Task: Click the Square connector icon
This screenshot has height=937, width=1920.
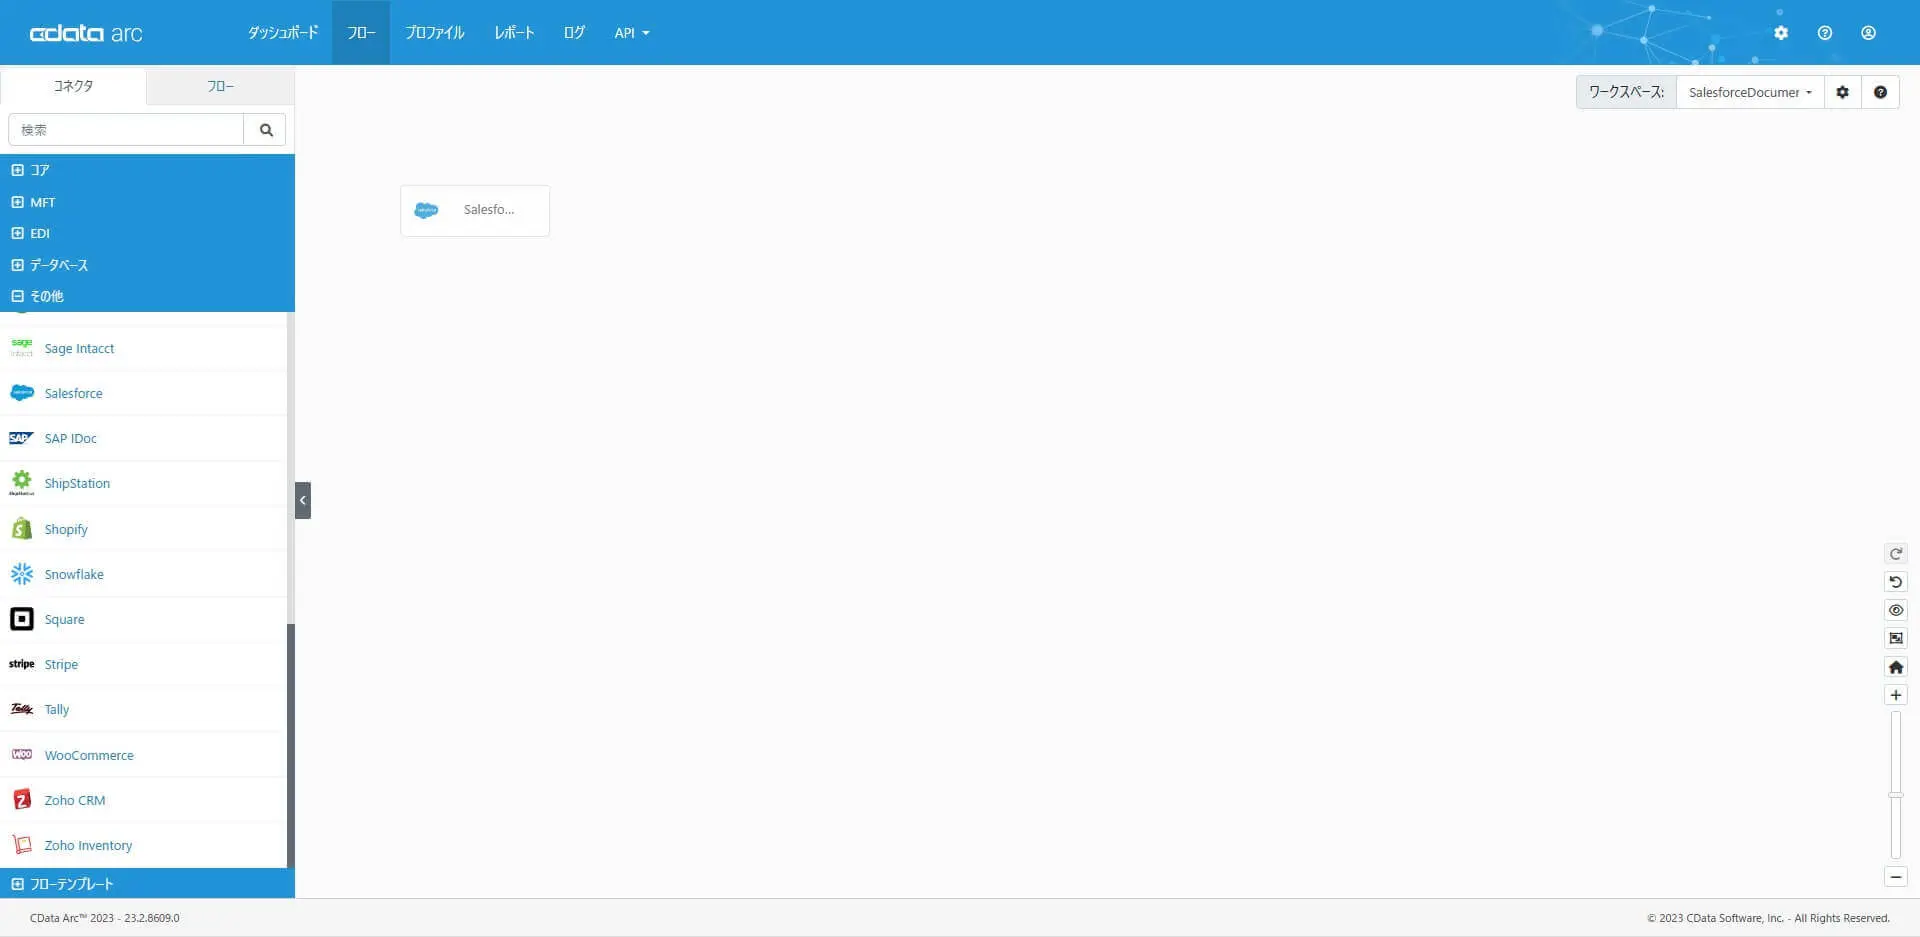Action: coord(21,619)
